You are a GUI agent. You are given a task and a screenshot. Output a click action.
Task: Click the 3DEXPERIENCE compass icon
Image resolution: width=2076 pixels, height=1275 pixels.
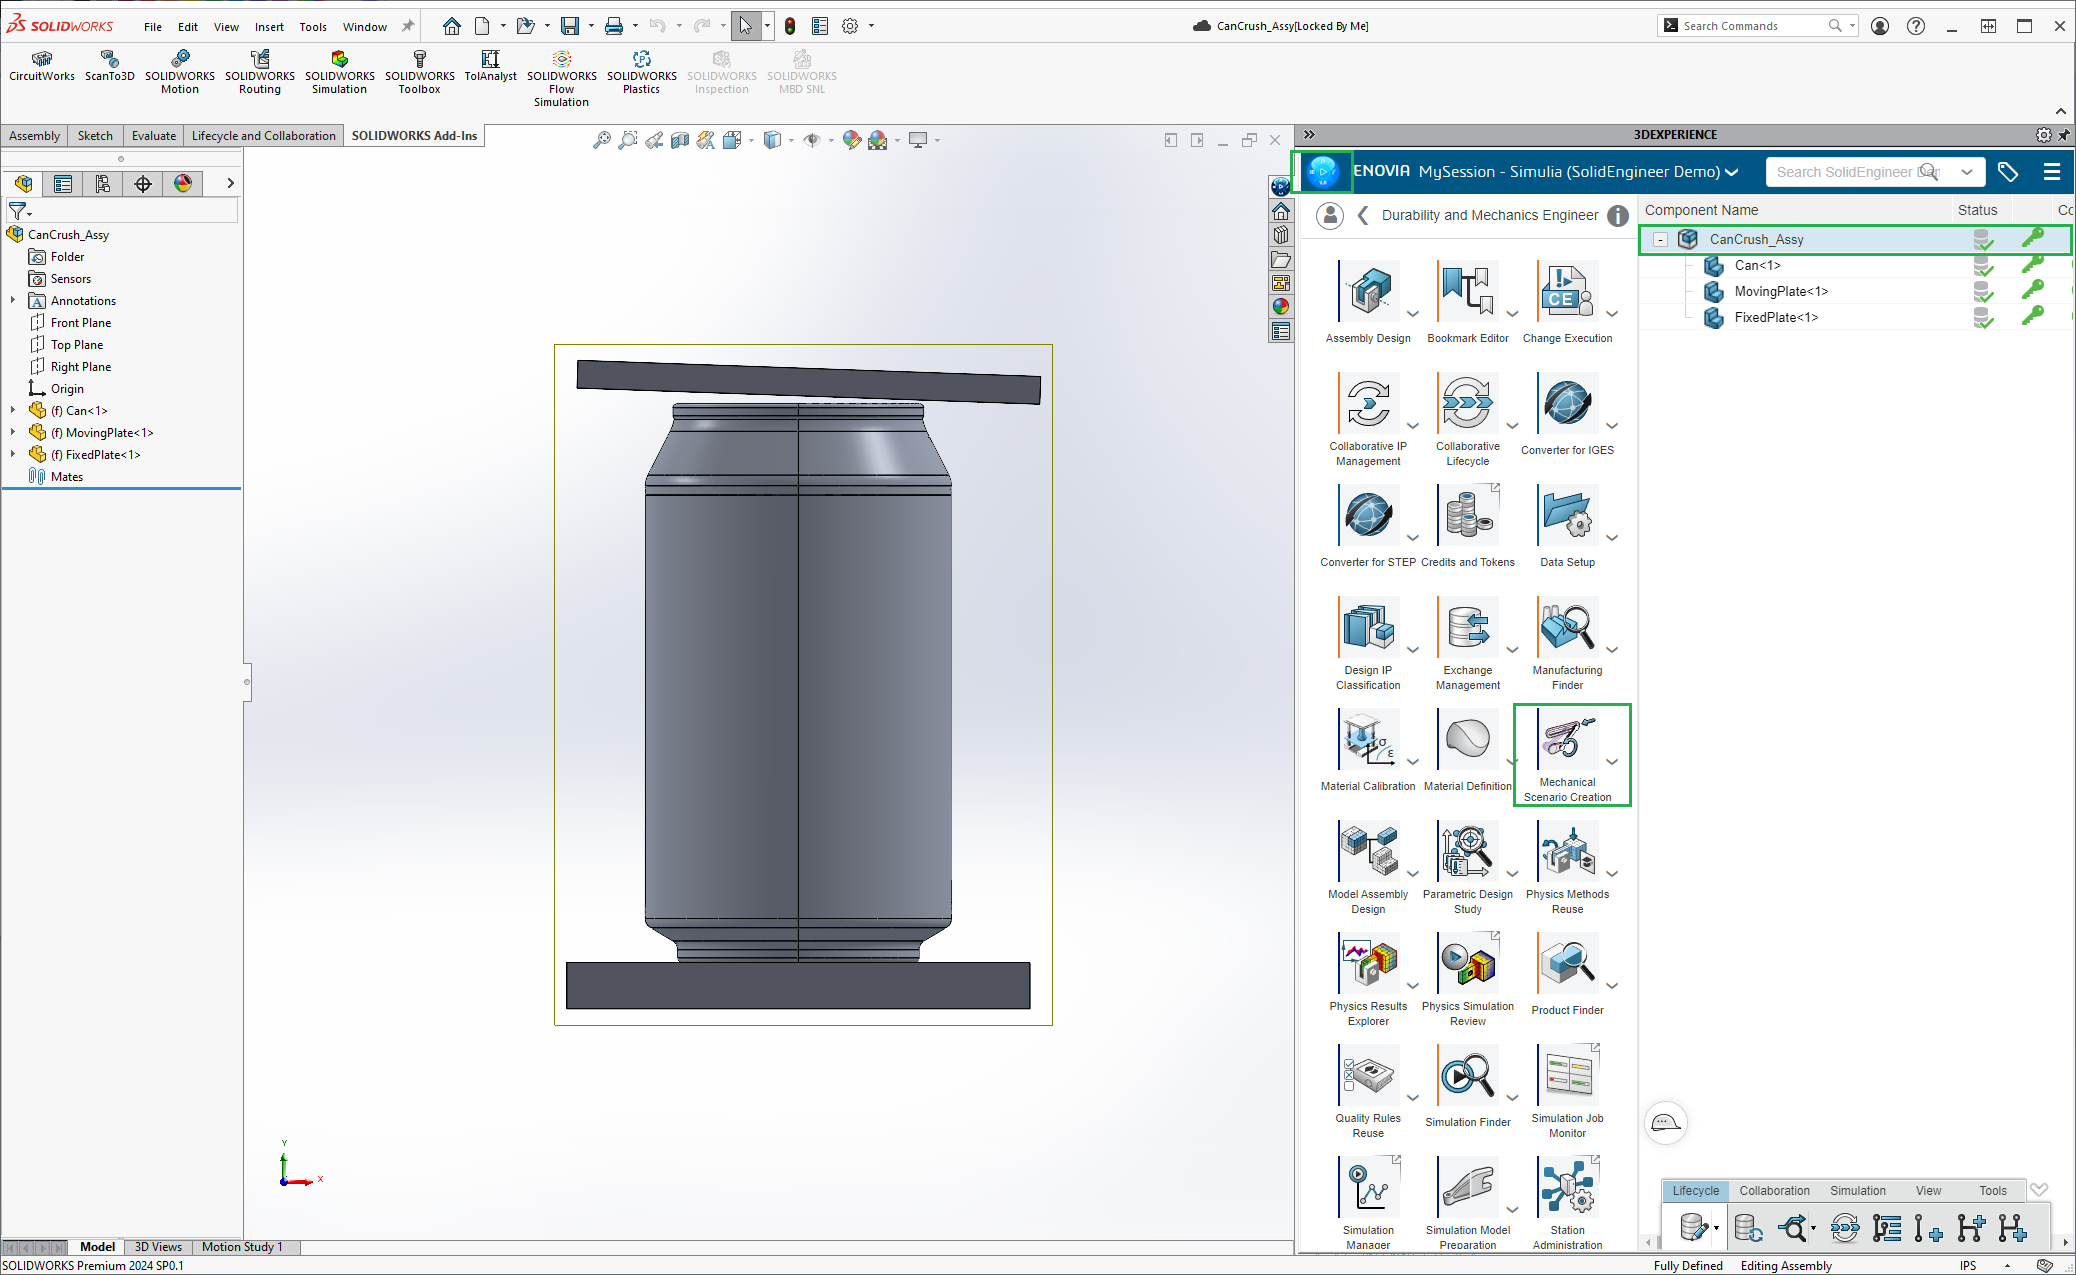pyautogui.click(x=1322, y=172)
